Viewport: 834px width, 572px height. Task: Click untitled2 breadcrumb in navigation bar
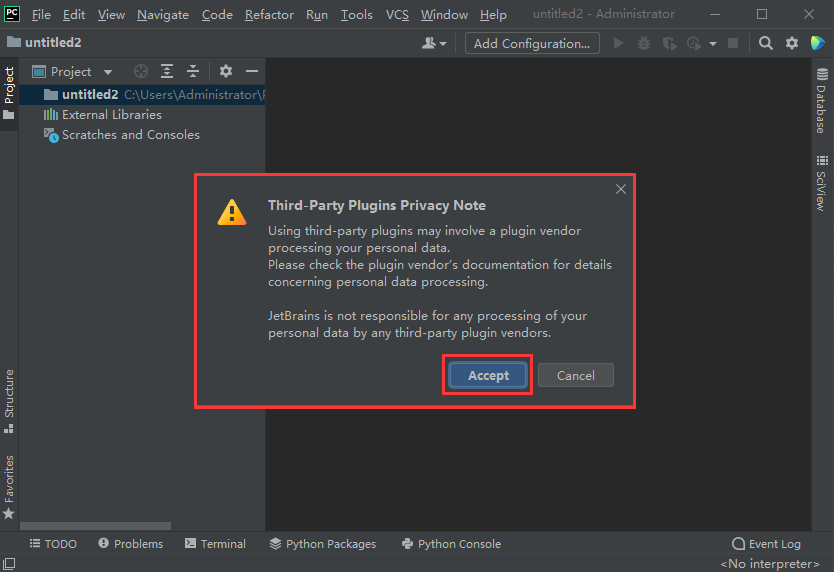coord(44,43)
